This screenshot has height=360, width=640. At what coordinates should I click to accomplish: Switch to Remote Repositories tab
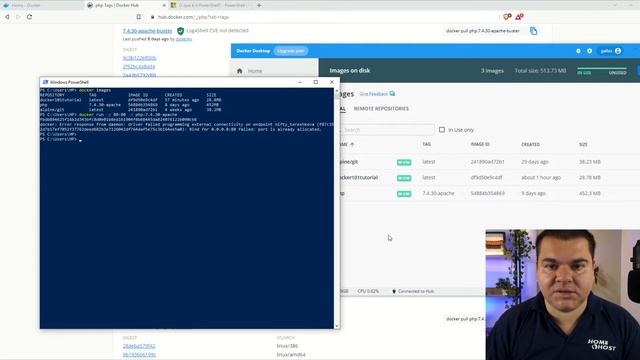(381, 109)
